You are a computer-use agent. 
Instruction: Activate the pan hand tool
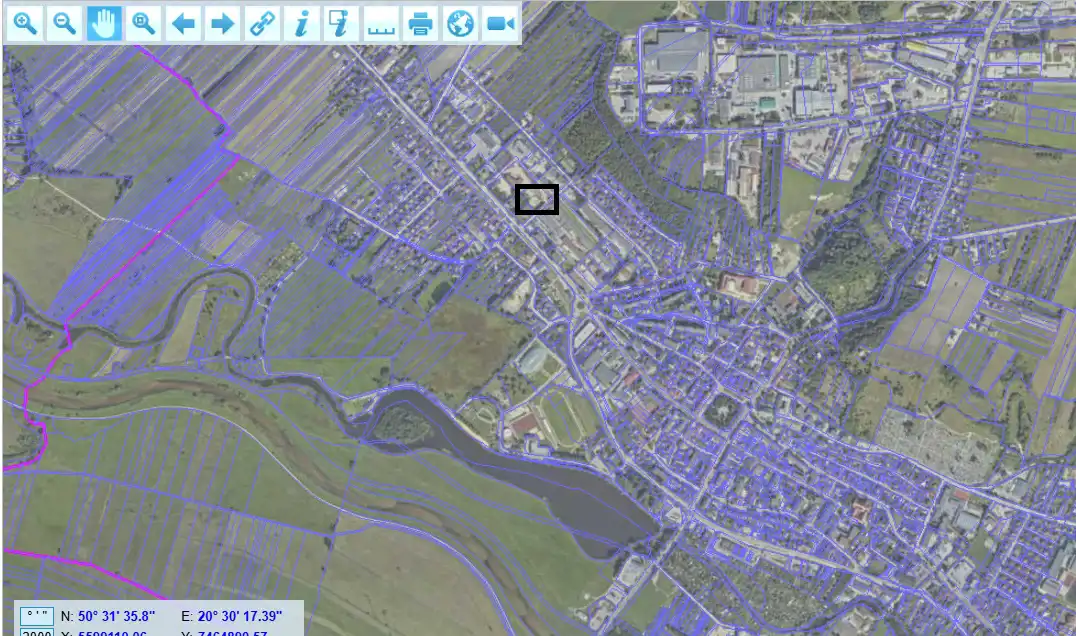pos(104,23)
